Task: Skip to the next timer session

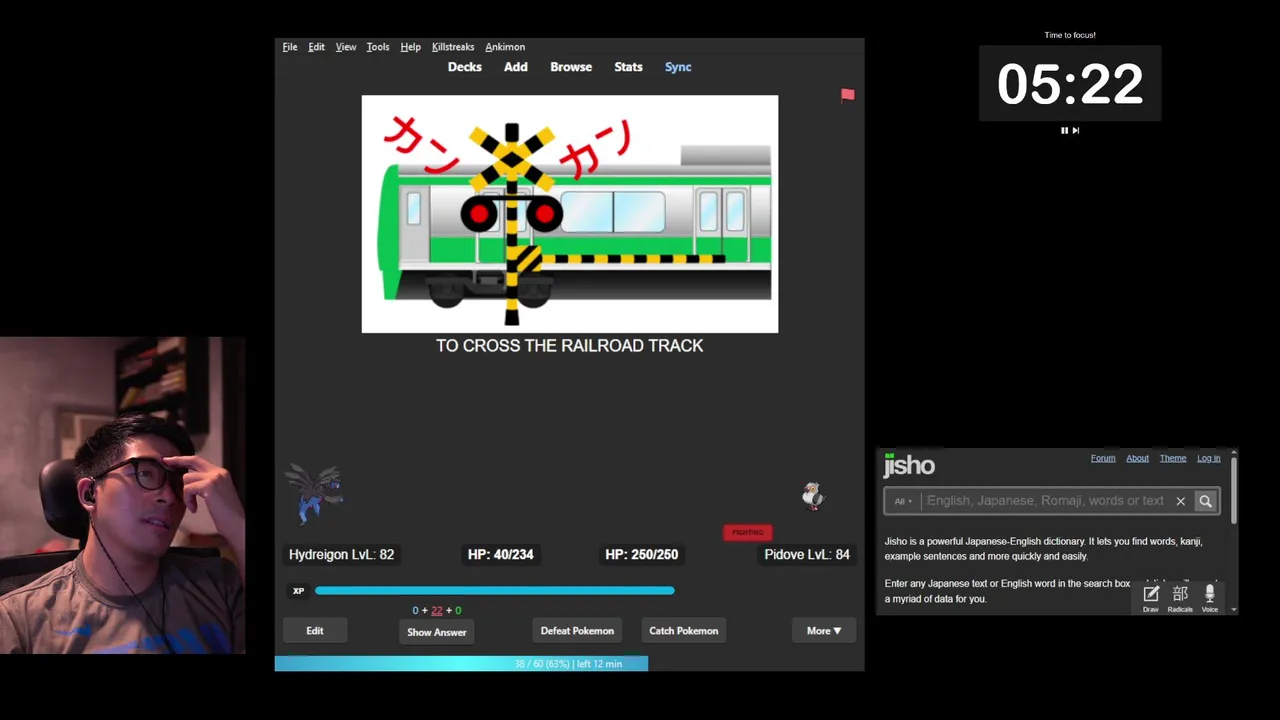Action: [x=1076, y=130]
